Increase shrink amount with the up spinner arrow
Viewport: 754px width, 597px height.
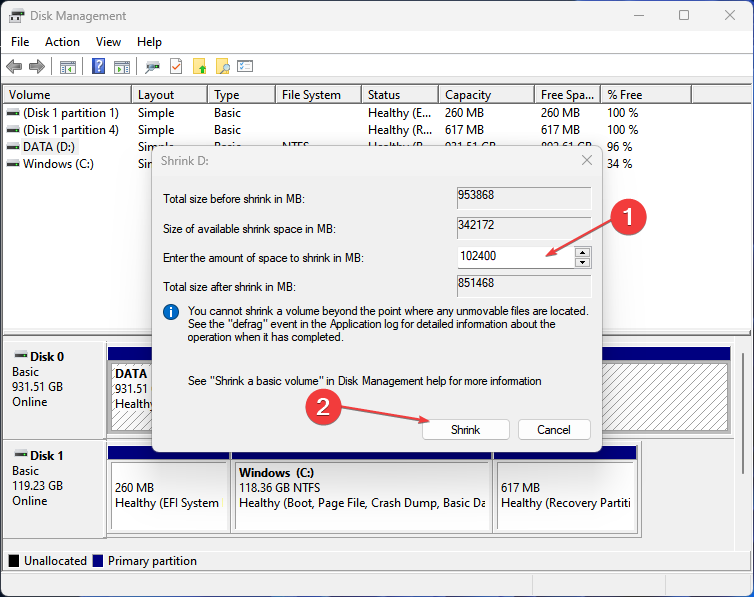tap(582, 252)
